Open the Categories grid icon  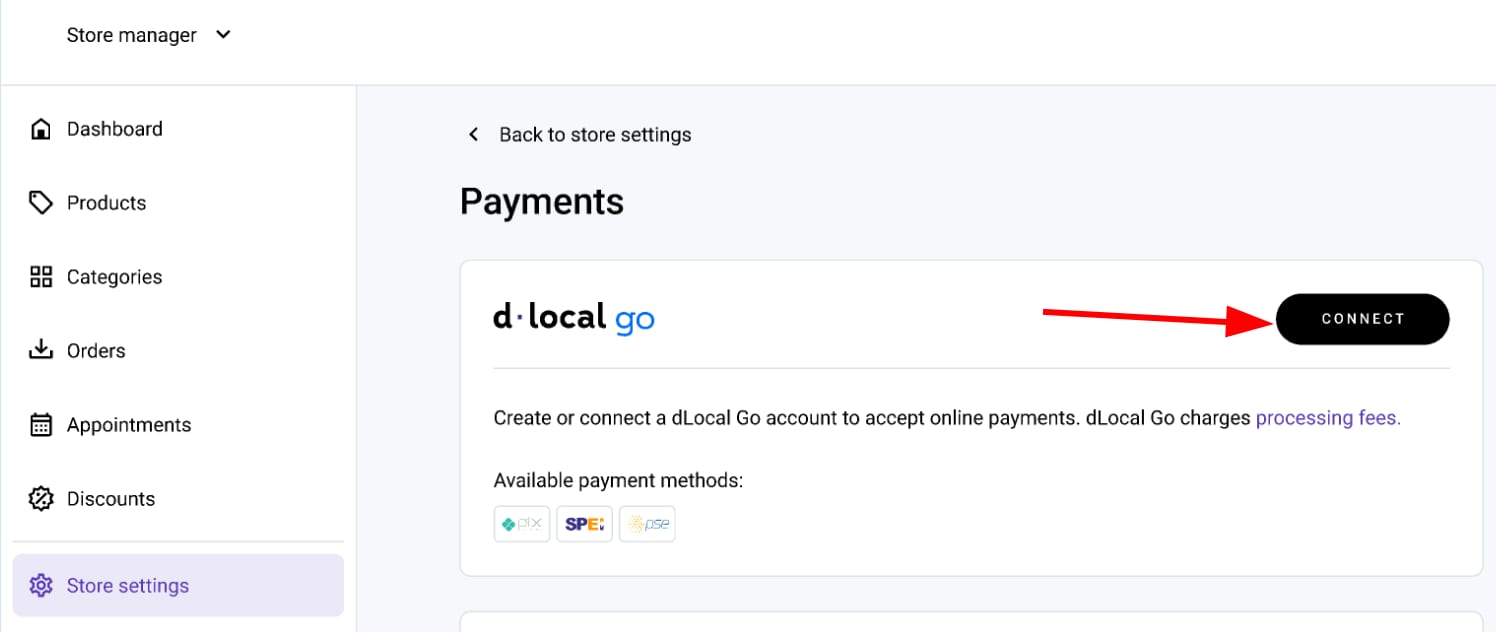pyautogui.click(x=41, y=277)
